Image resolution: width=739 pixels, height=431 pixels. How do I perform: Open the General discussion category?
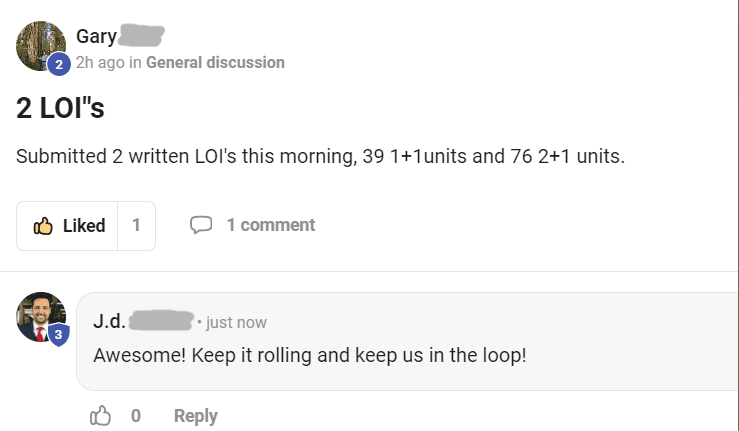215,62
